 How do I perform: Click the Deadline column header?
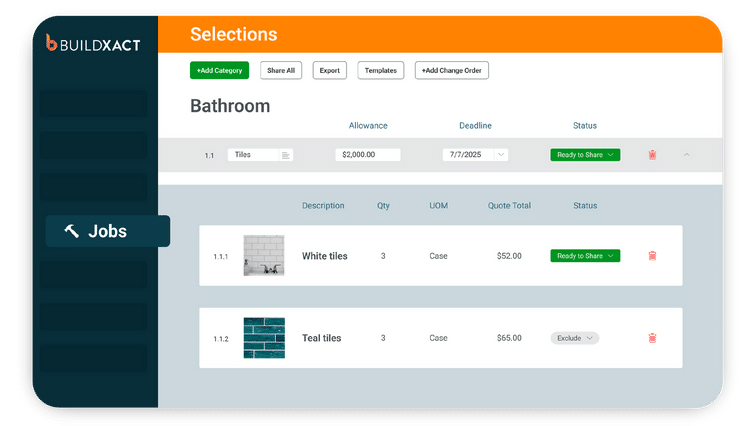[475, 126]
